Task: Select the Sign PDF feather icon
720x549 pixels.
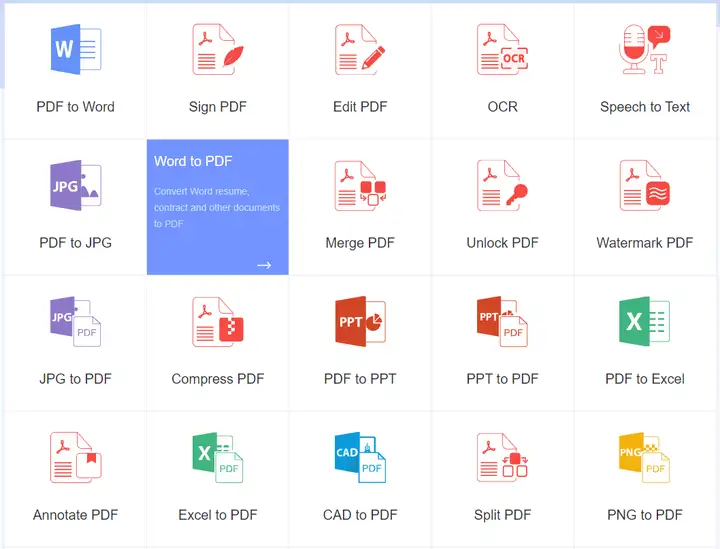Action: coord(218,49)
